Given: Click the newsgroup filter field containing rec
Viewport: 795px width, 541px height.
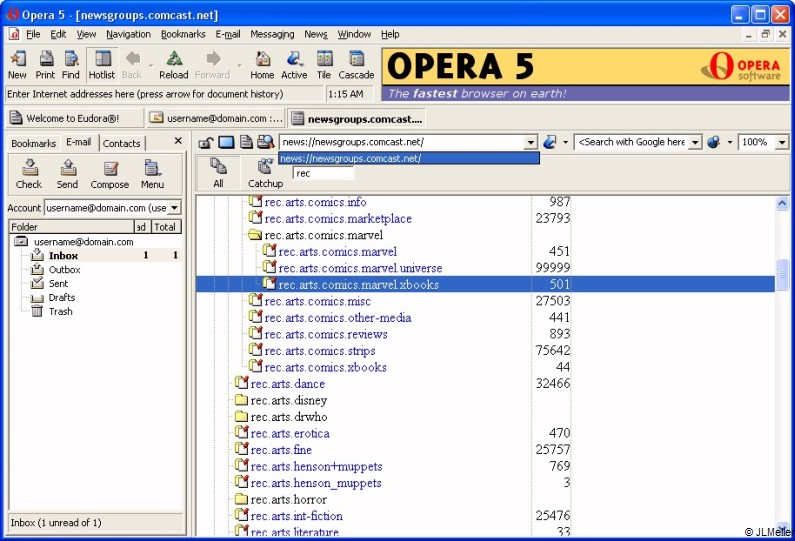Looking at the screenshot, I should point(323,173).
